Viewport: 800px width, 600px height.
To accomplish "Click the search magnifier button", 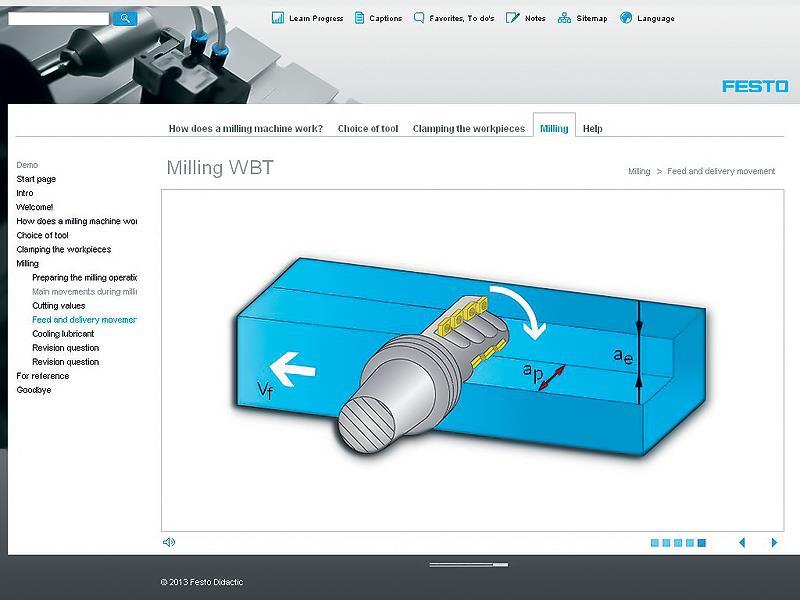I will tap(125, 18).
